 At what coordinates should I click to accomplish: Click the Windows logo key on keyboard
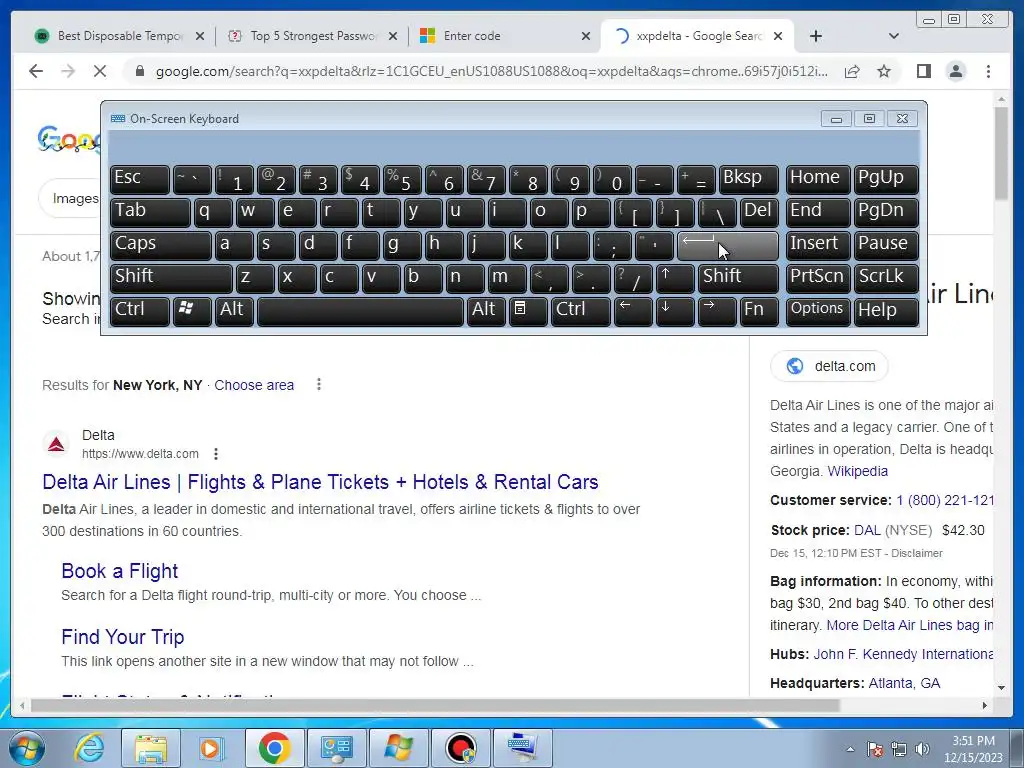coord(192,312)
